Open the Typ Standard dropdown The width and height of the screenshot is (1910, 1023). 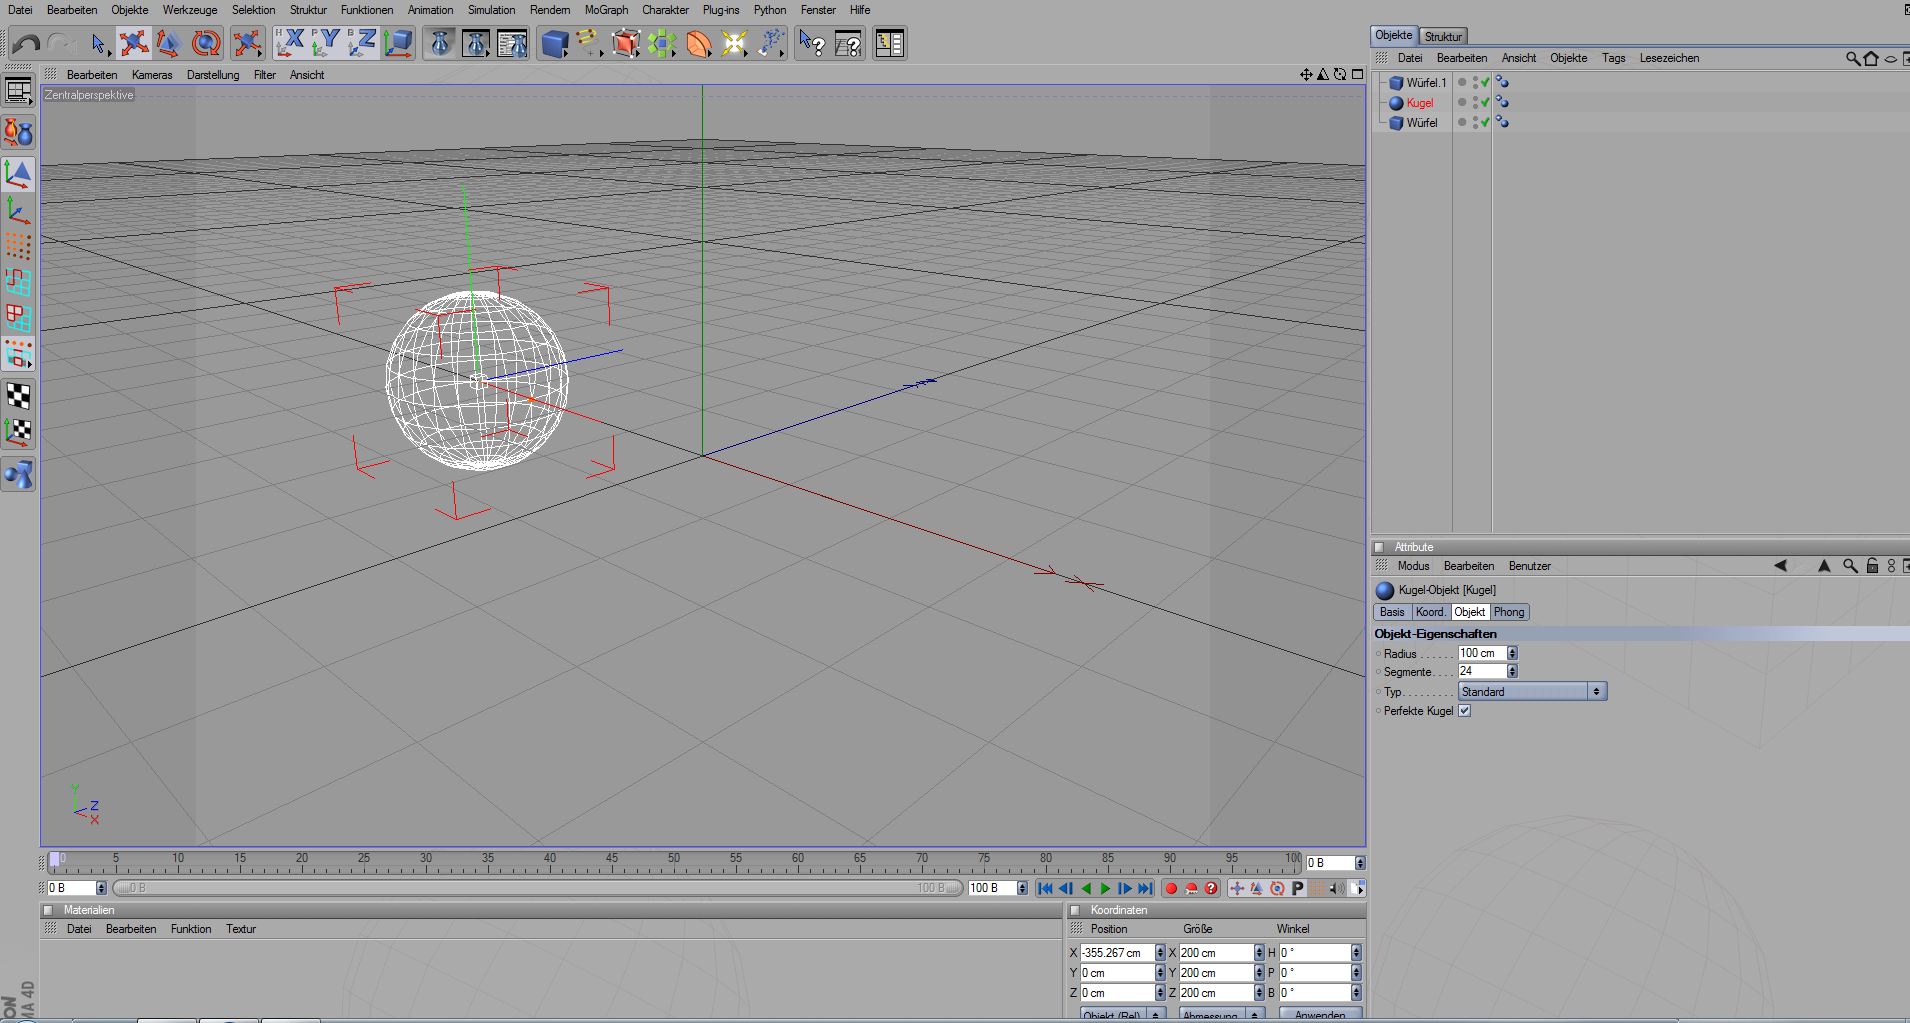click(x=1531, y=692)
